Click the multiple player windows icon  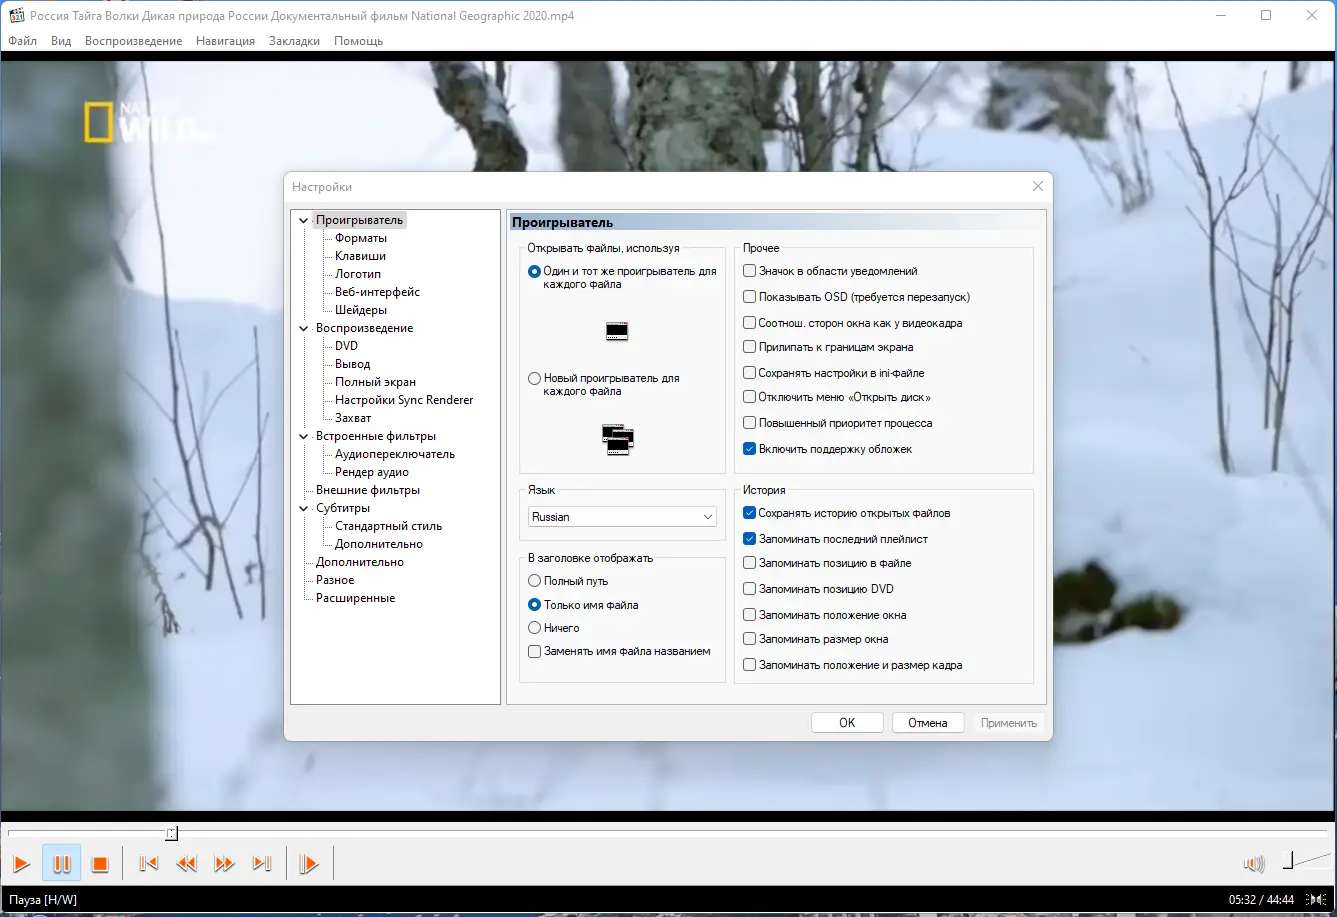coord(618,439)
